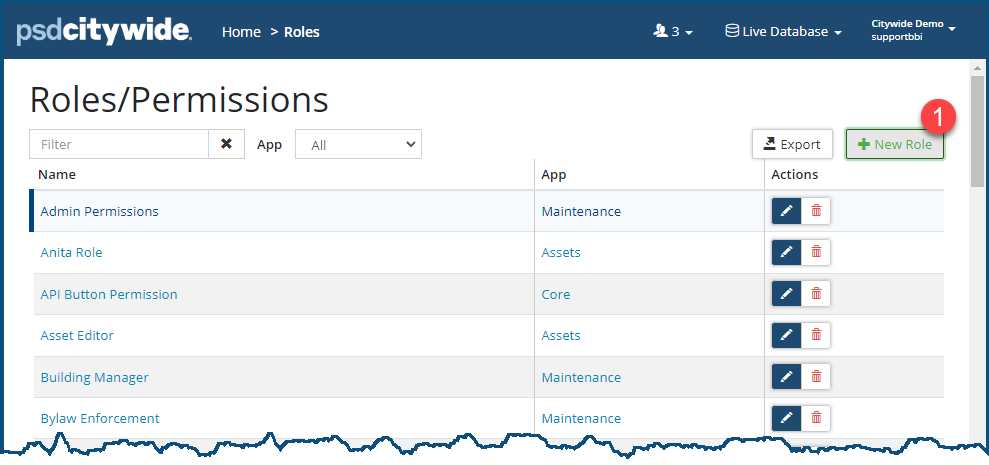Screen dimensions: 989x465
Task: Open the App filter dropdown
Action: pyautogui.click(x=358, y=145)
